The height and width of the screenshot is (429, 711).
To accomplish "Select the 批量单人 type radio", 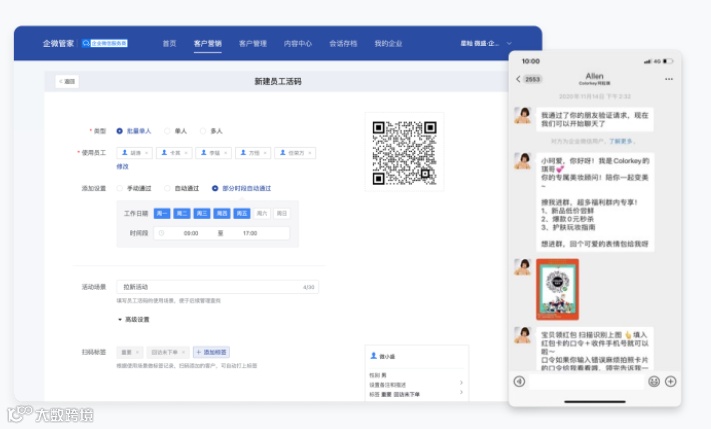I will tap(119, 131).
